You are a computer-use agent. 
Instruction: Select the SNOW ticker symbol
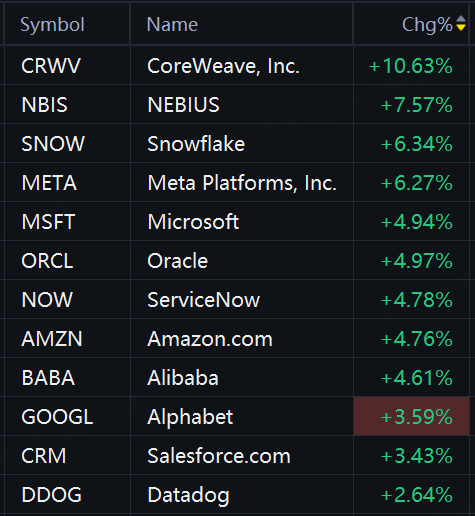point(53,144)
